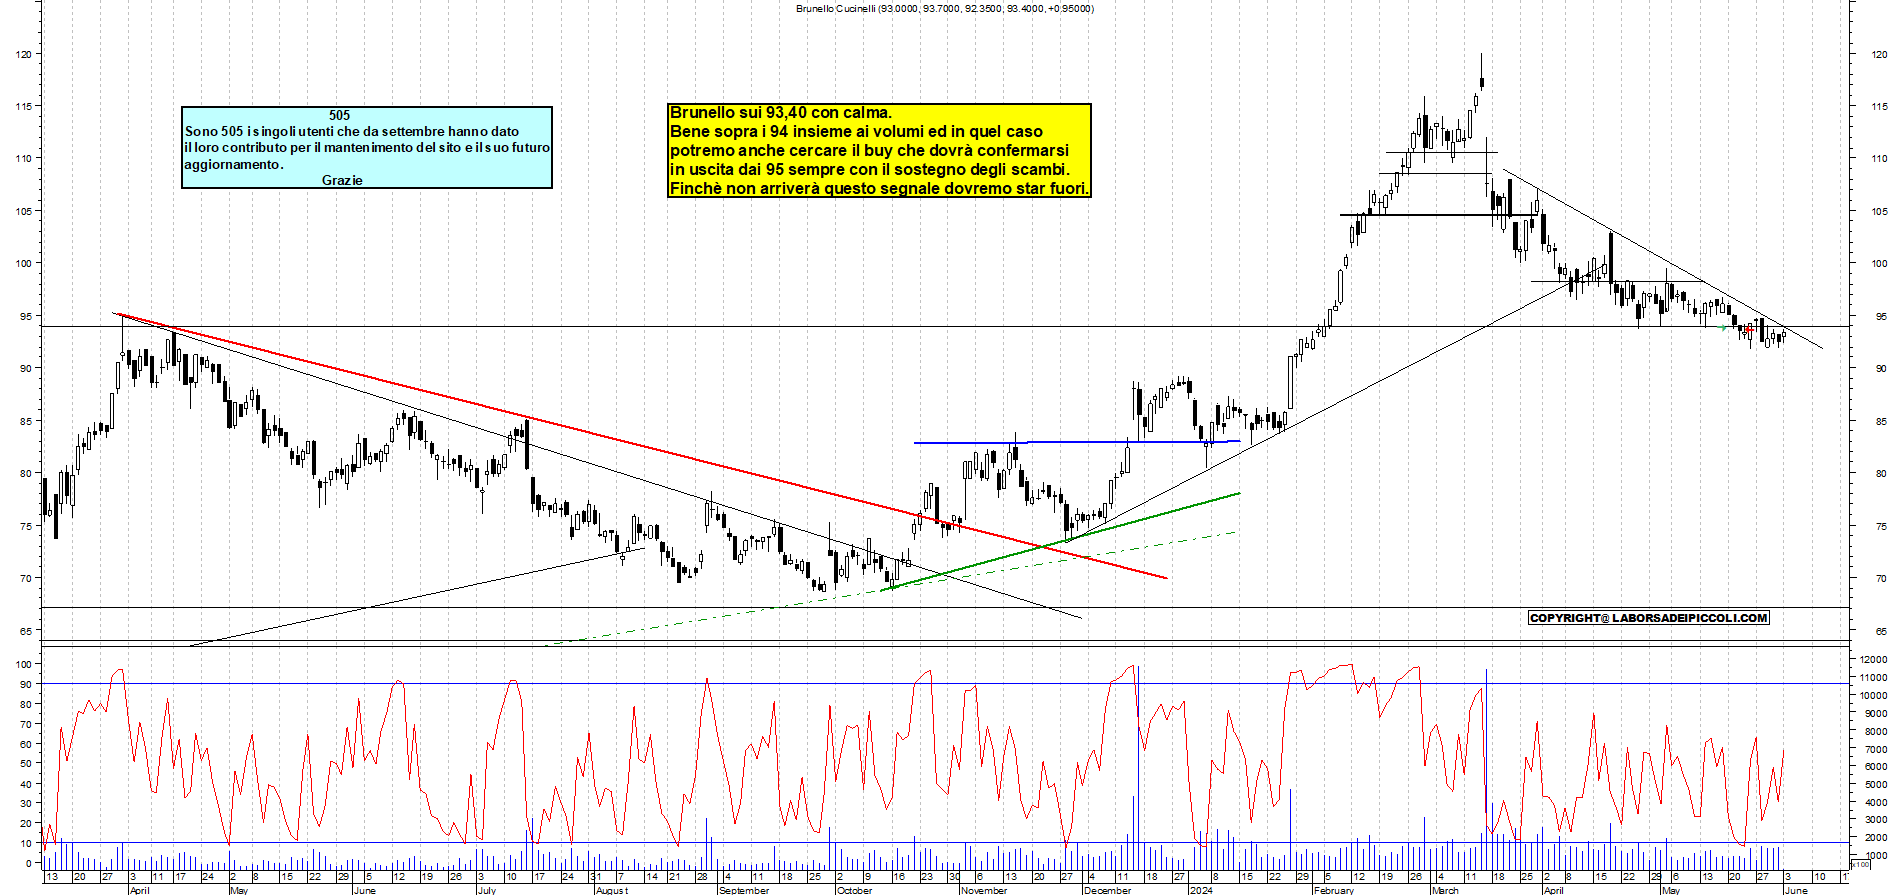Click the 4000 value on the volume scale
This screenshot has height=895, width=1890.
1875,803
